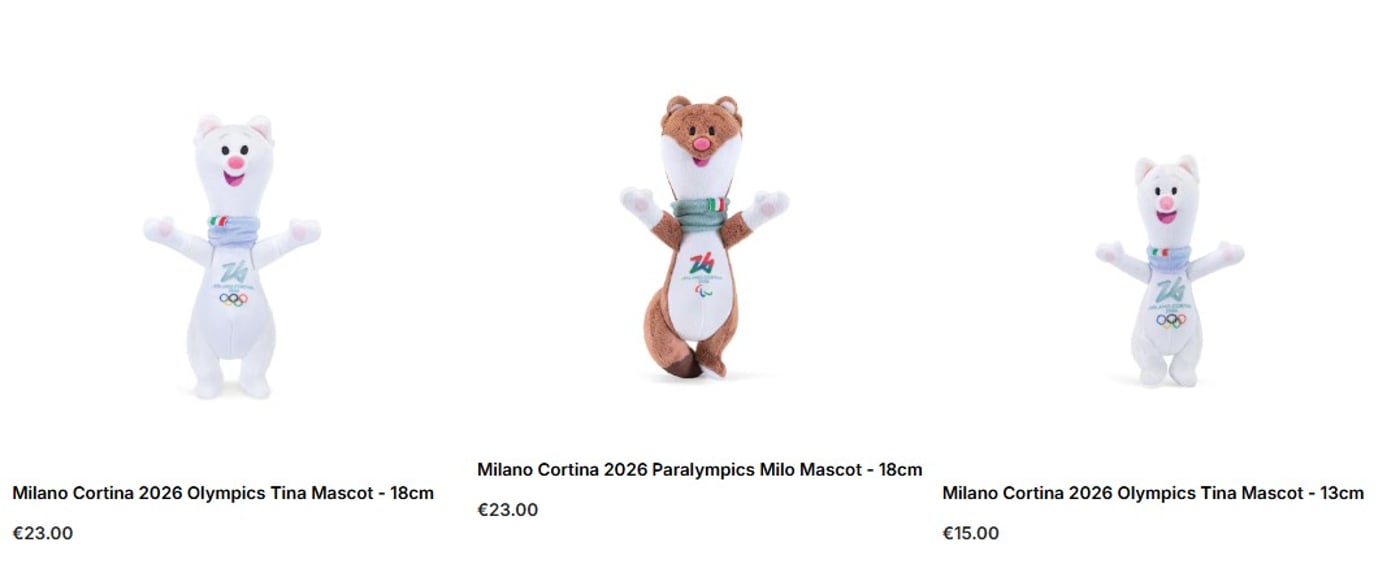Screen dimensions: 1400x577
Task: Select the €15.00 price under Tina 13cm
Action: [x=971, y=533]
